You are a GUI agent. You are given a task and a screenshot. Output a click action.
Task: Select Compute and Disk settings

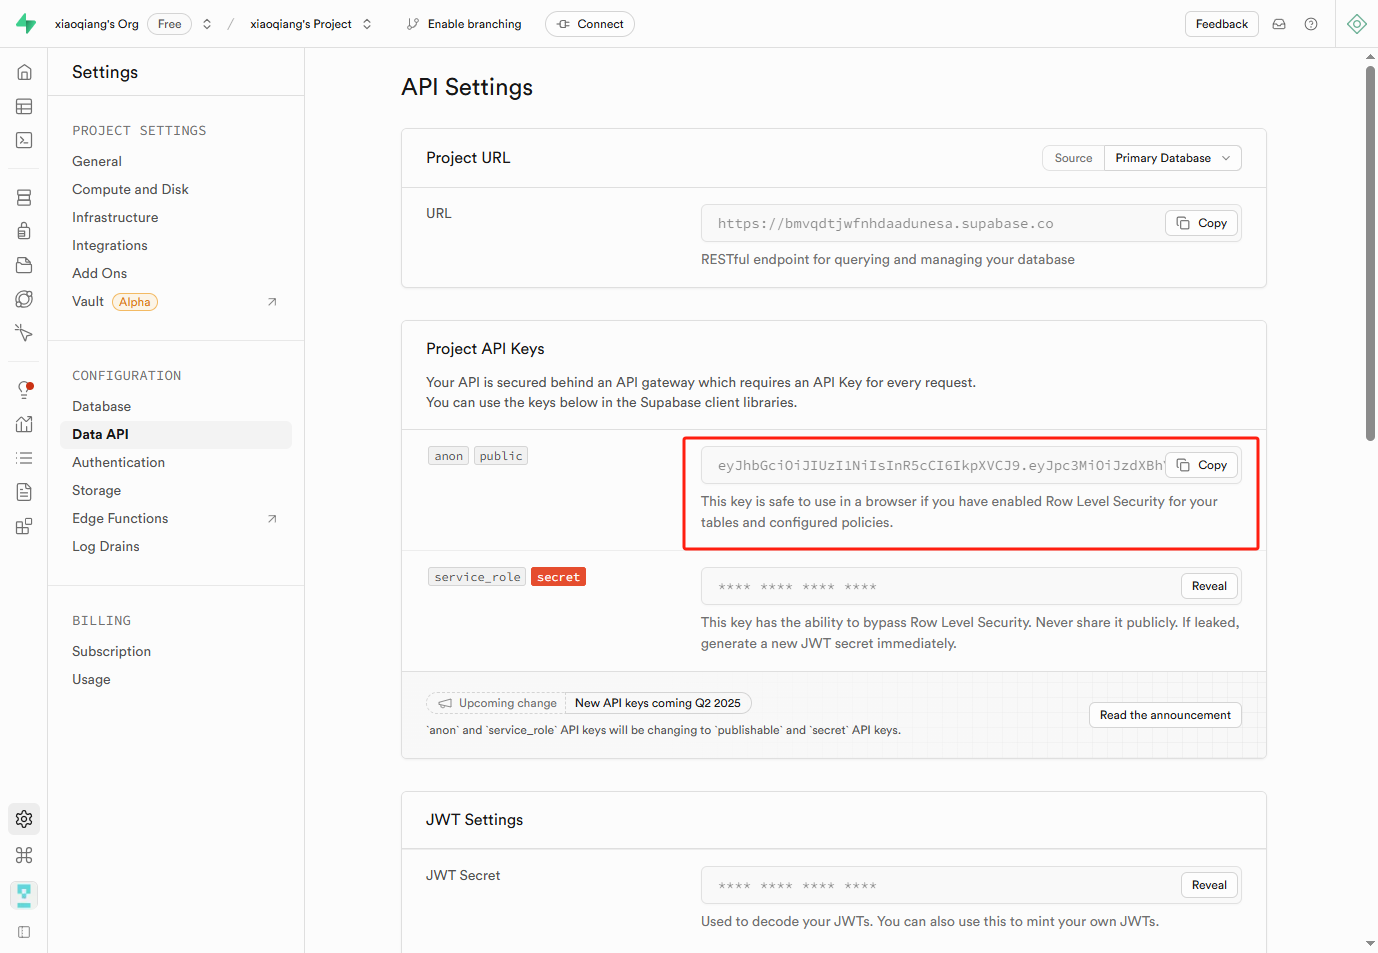click(130, 189)
